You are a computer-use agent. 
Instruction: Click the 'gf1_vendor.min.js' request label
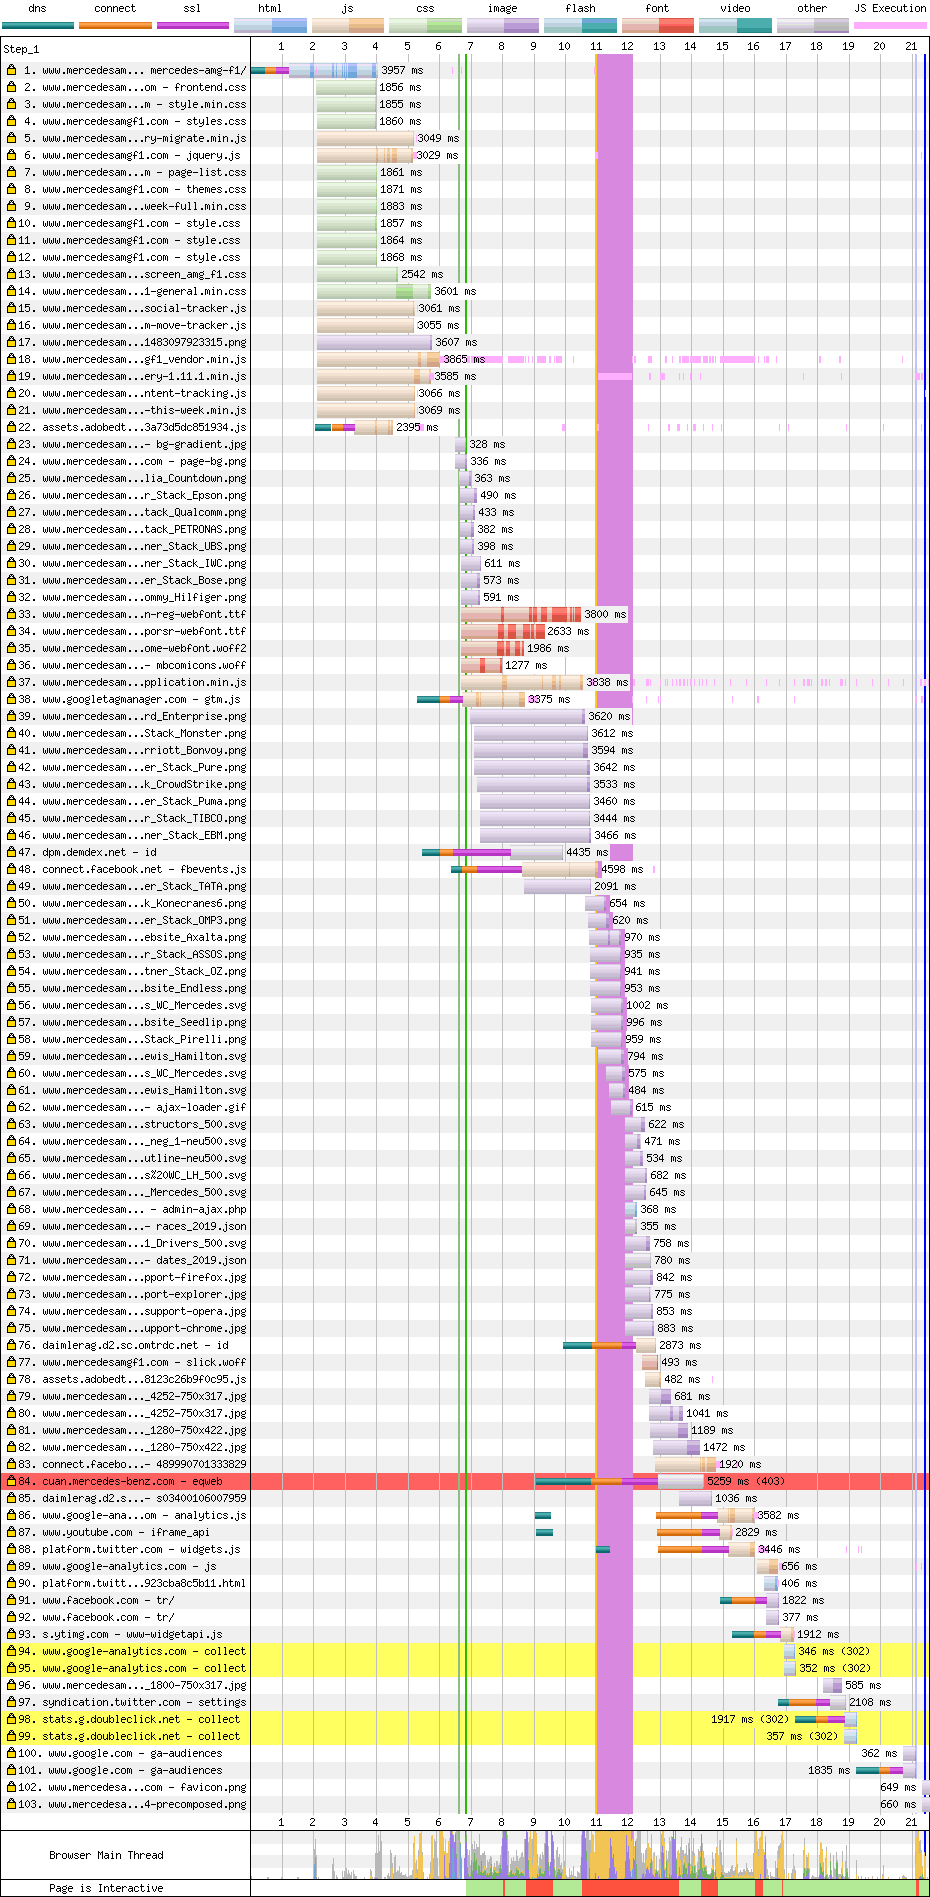pos(144,359)
